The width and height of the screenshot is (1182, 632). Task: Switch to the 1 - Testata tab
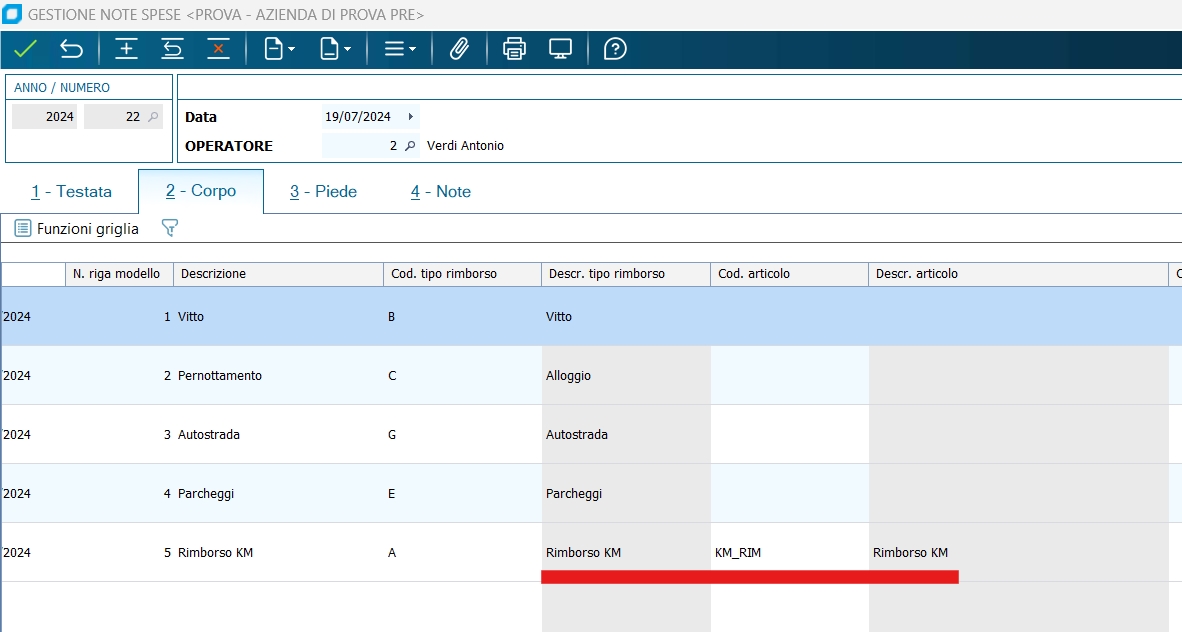click(x=71, y=192)
